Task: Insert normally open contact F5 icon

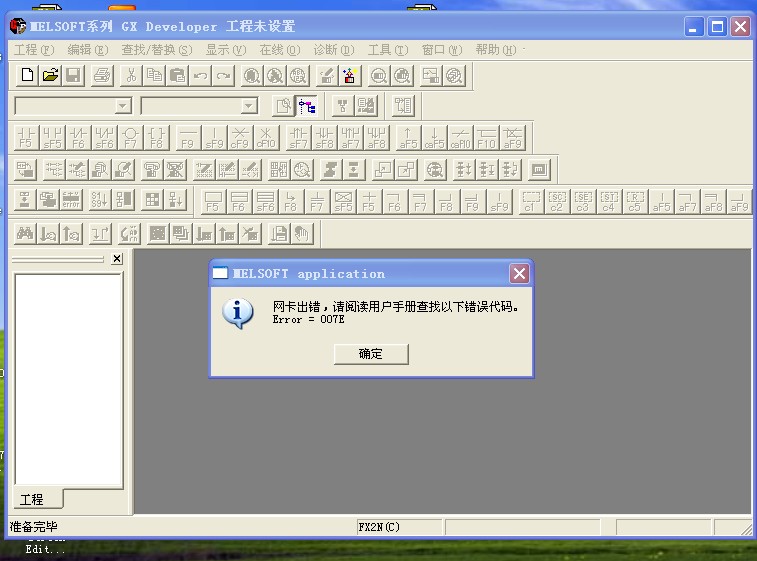Action: pos(26,138)
